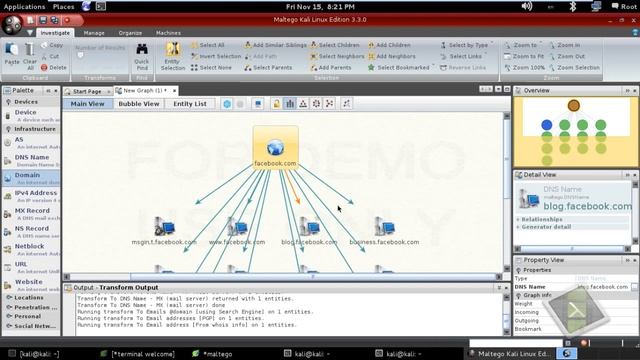Screen dimensions: 640x360
Task: Click the blue hexagon graph toolbar icon
Action: click(x=227, y=104)
